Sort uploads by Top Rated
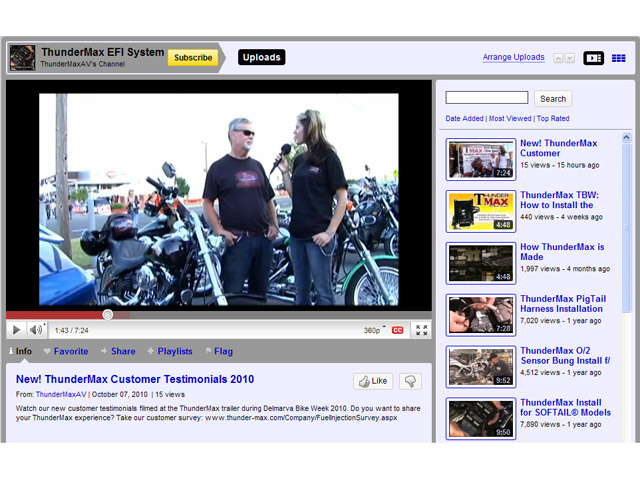This screenshot has height=480, width=640. [553, 118]
